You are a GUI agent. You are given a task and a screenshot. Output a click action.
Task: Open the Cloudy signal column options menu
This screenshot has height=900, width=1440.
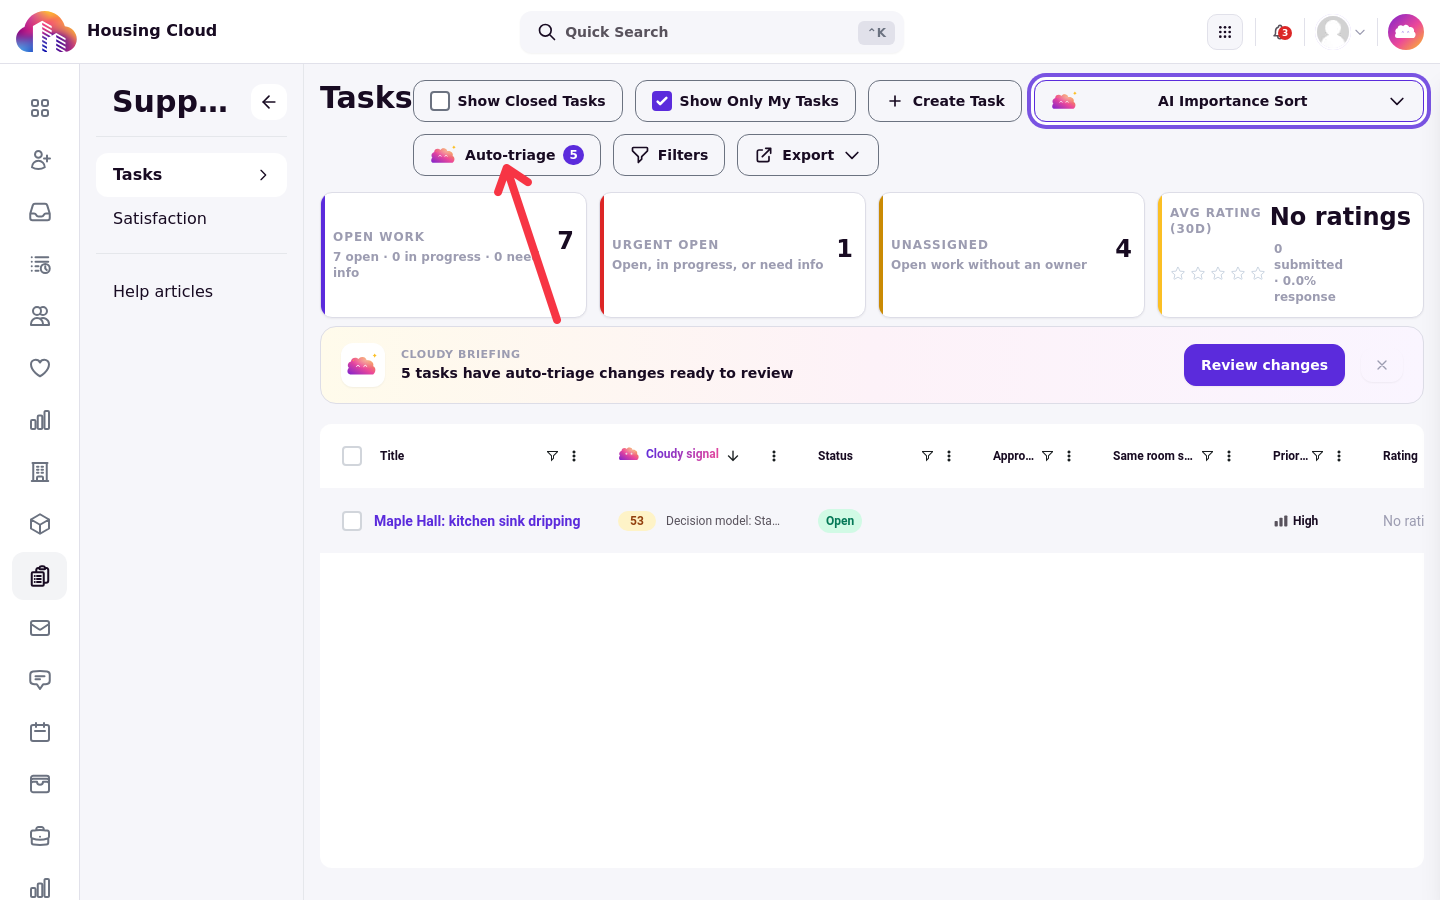pos(774,456)
